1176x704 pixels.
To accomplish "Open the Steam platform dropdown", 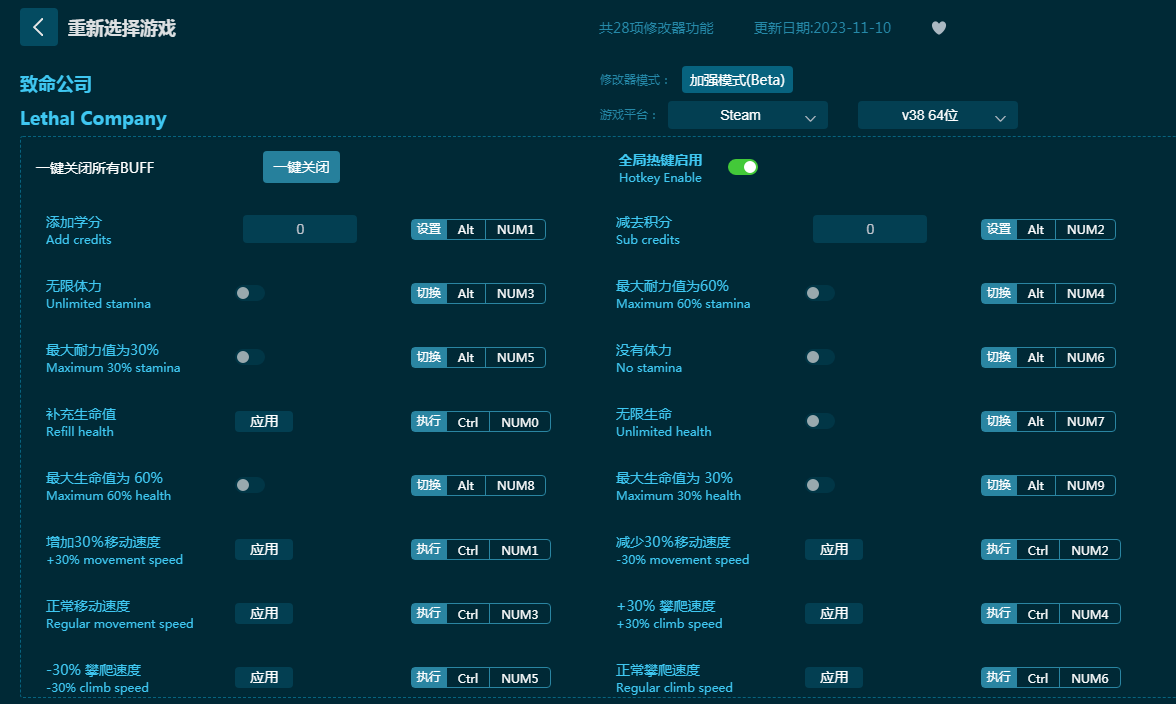I will 748,115.
